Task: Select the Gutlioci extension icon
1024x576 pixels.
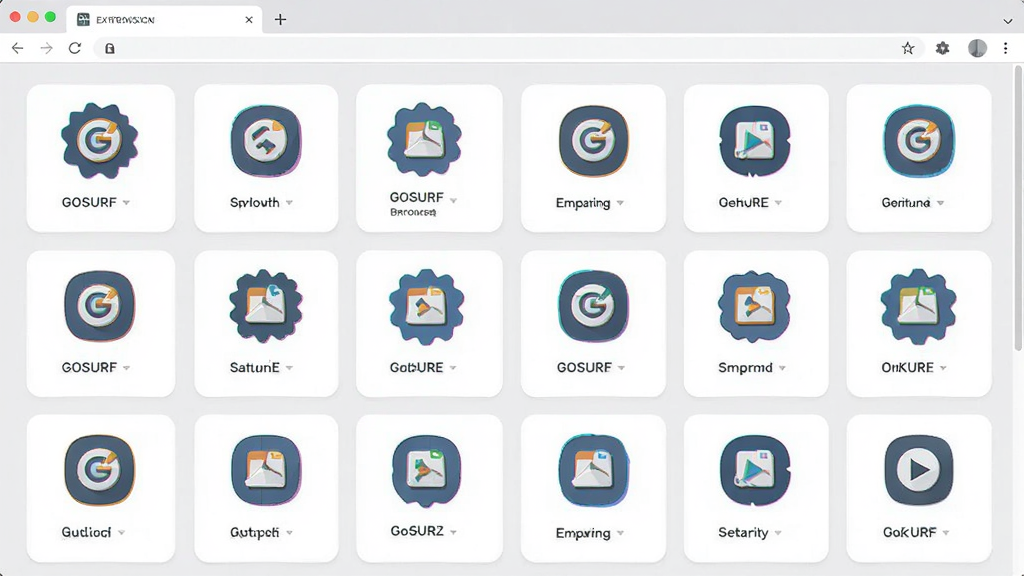Action: (100, 470)
